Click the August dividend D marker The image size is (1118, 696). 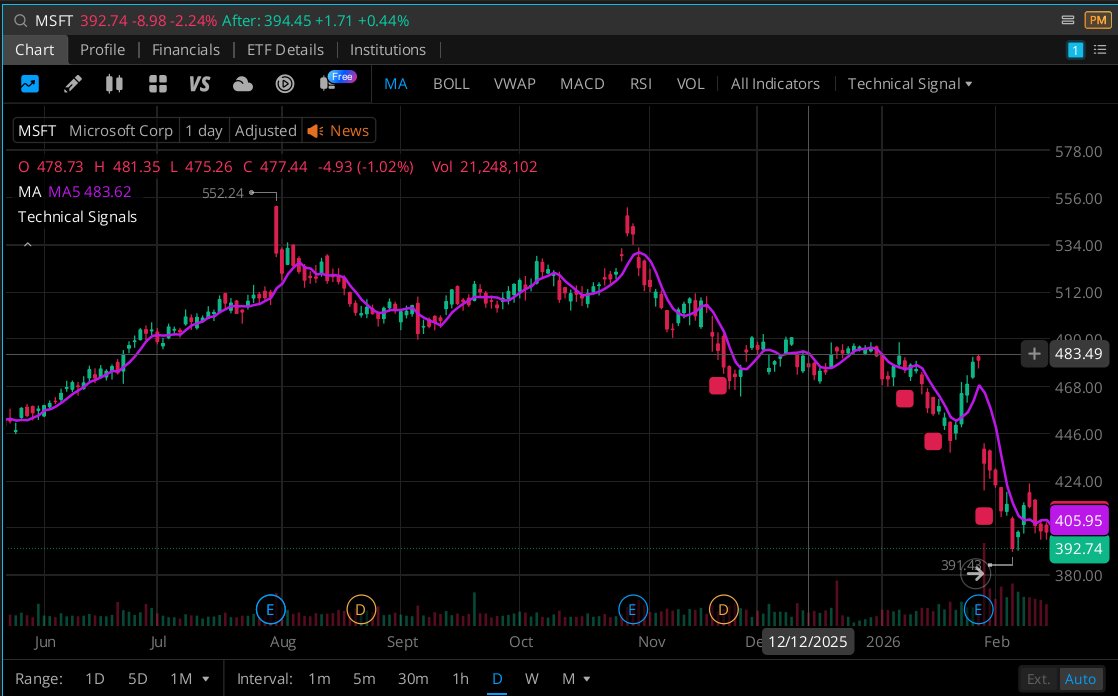click(361, 610)
